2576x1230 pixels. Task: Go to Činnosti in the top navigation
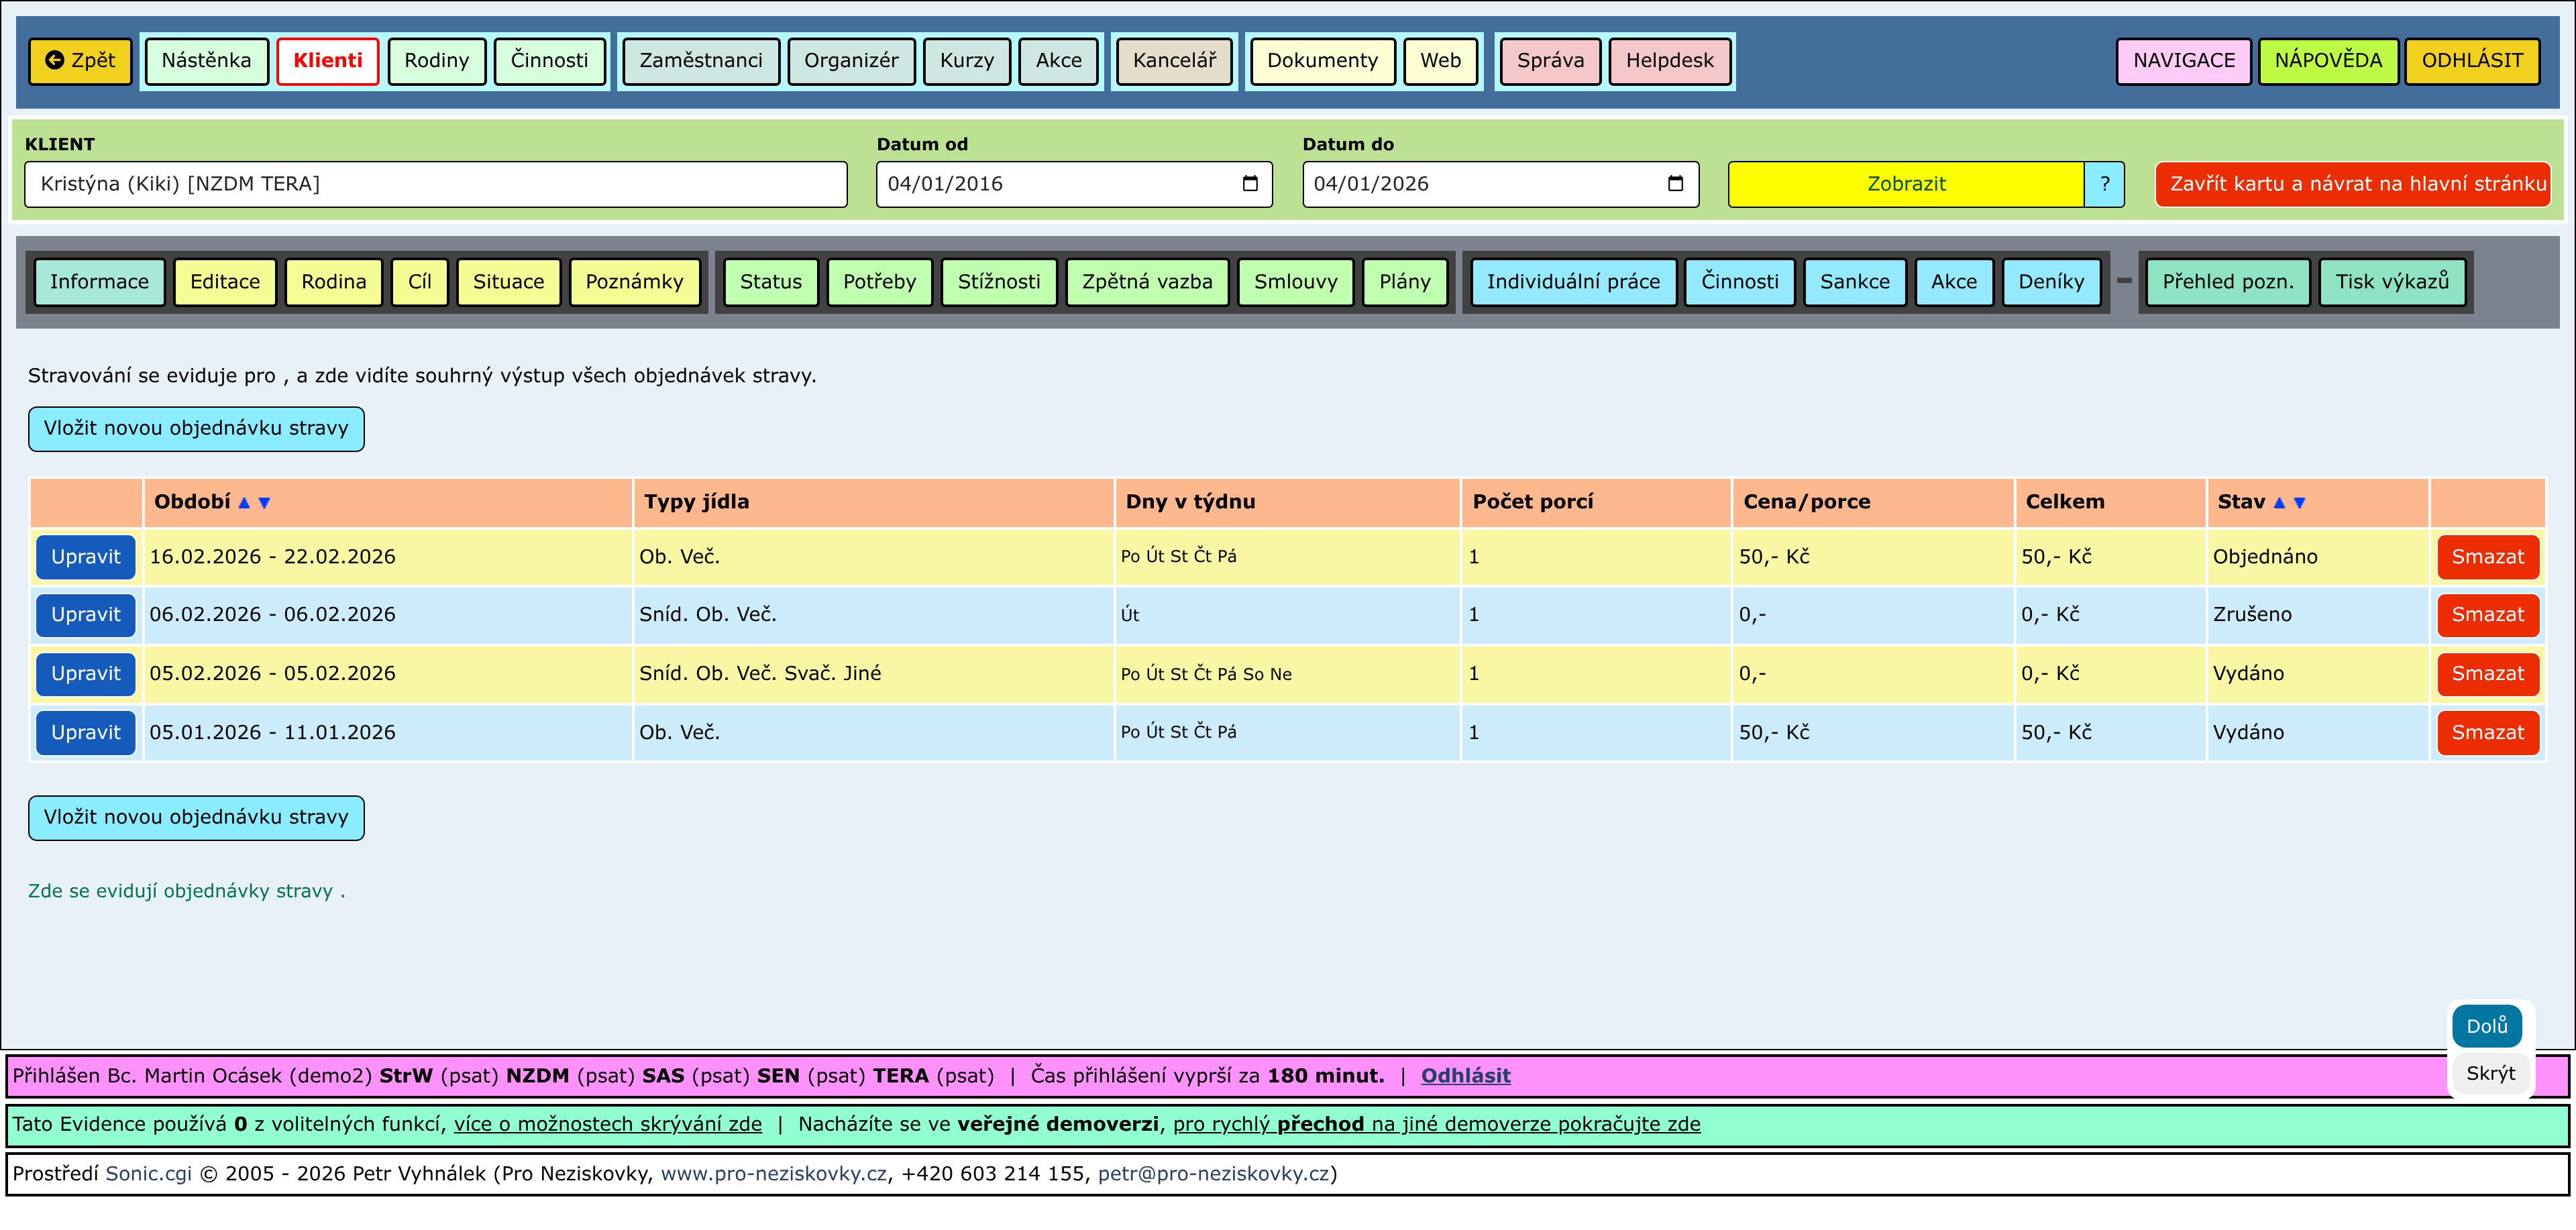[x=550, y=61]
